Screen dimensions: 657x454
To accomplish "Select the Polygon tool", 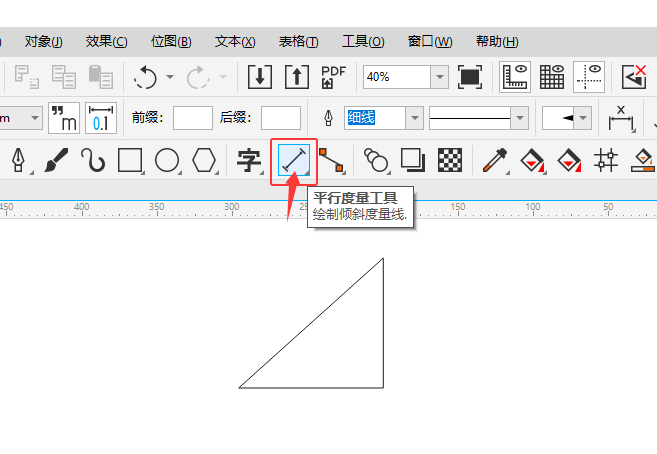I will pos(204,160).
